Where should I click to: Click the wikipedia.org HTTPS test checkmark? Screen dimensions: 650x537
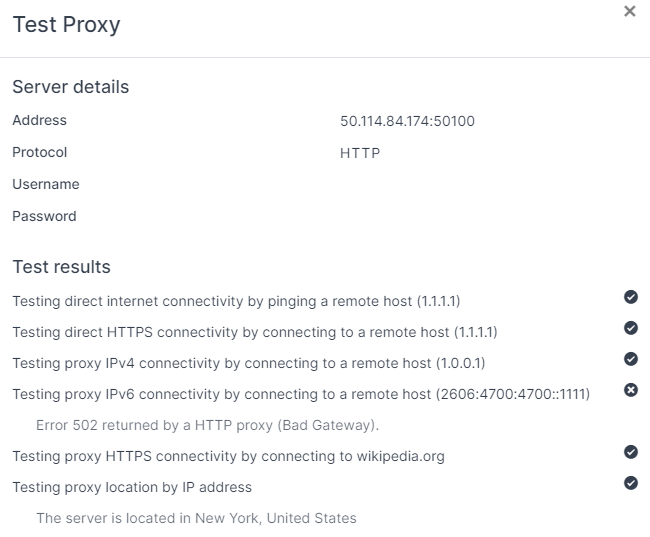coord(631,452)
